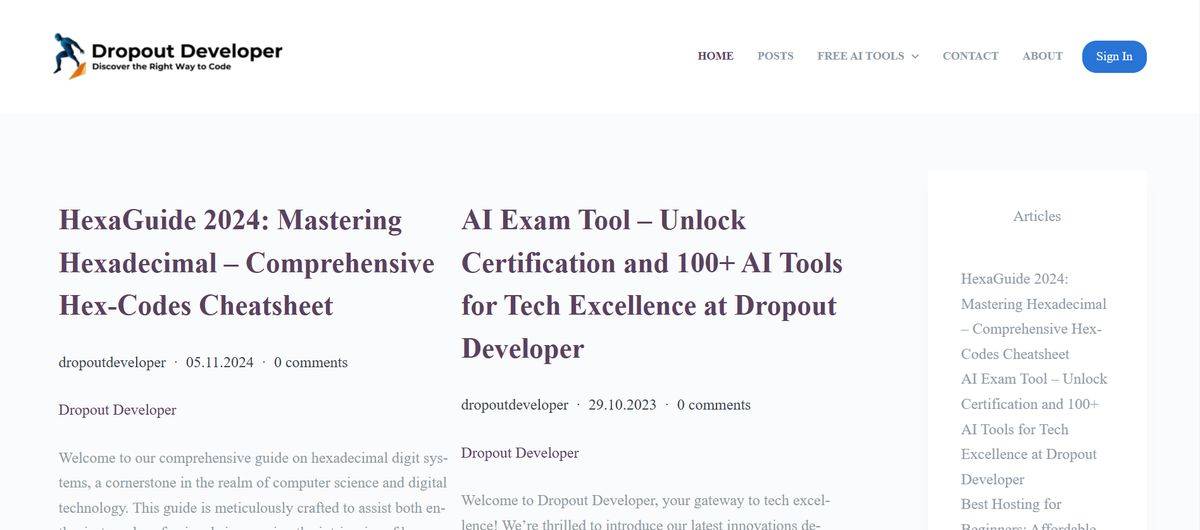Open the CONTACT page
This screenshot has height=530, width=1200.
(970, 56)
